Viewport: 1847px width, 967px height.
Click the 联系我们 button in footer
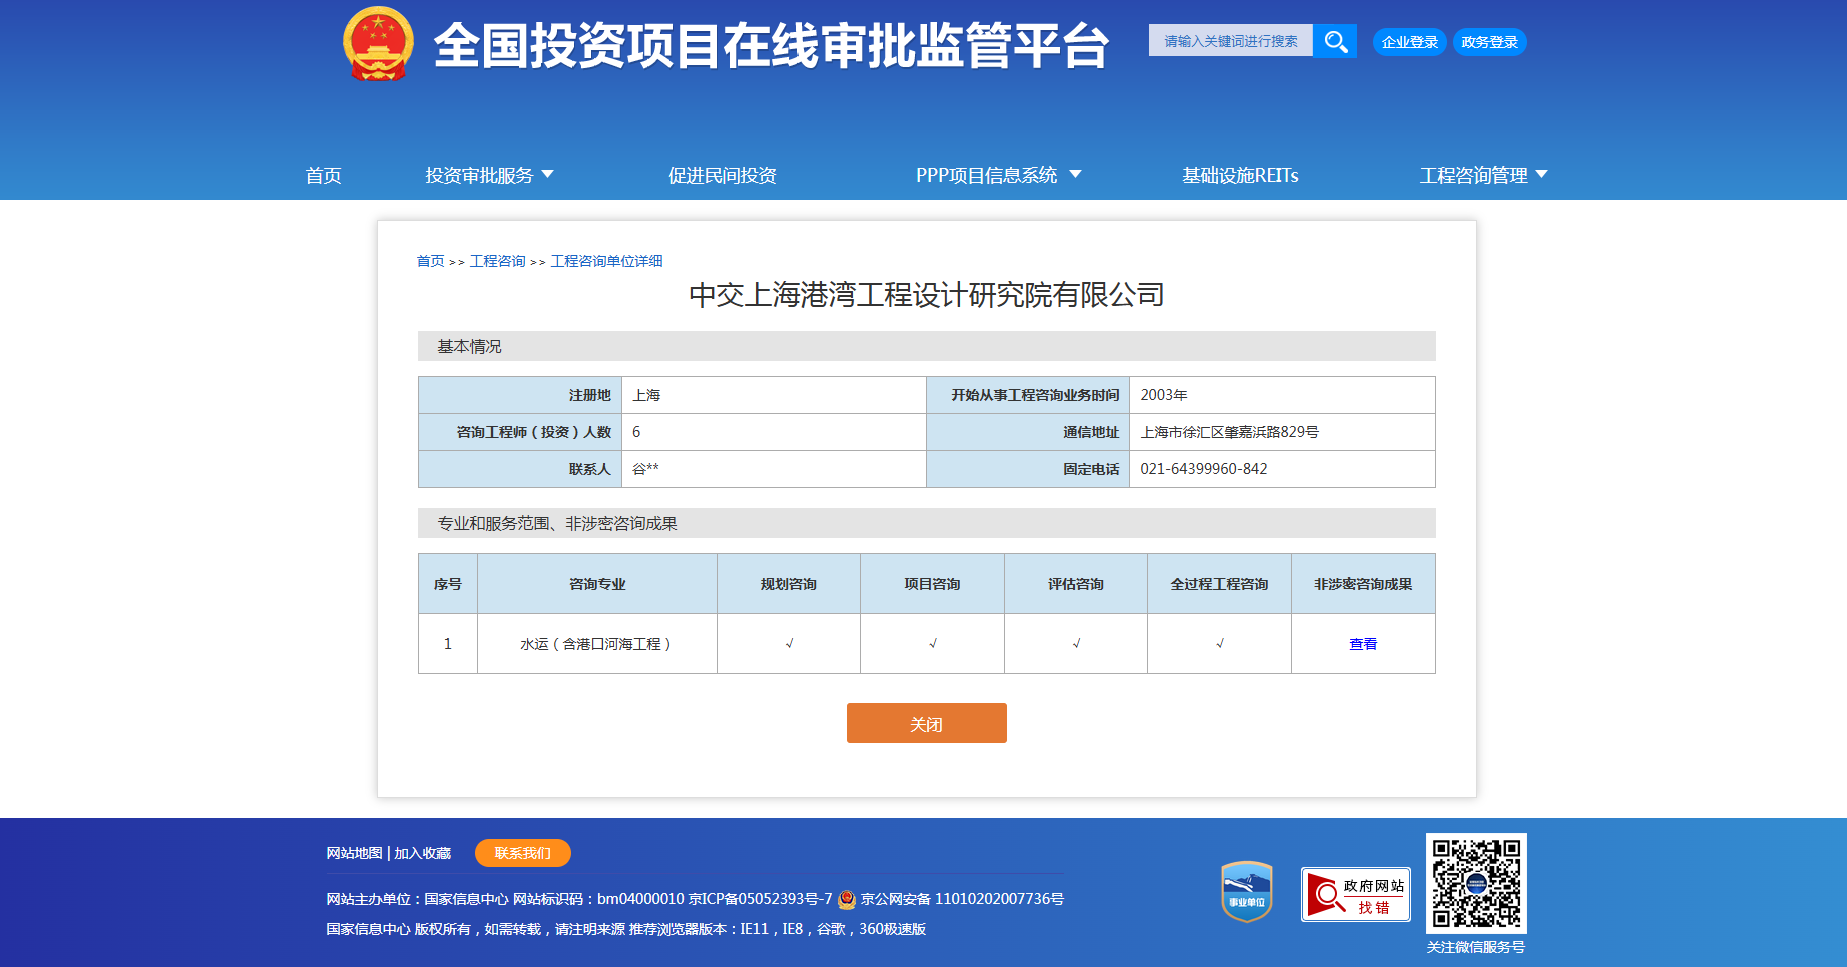coord(523,853)
